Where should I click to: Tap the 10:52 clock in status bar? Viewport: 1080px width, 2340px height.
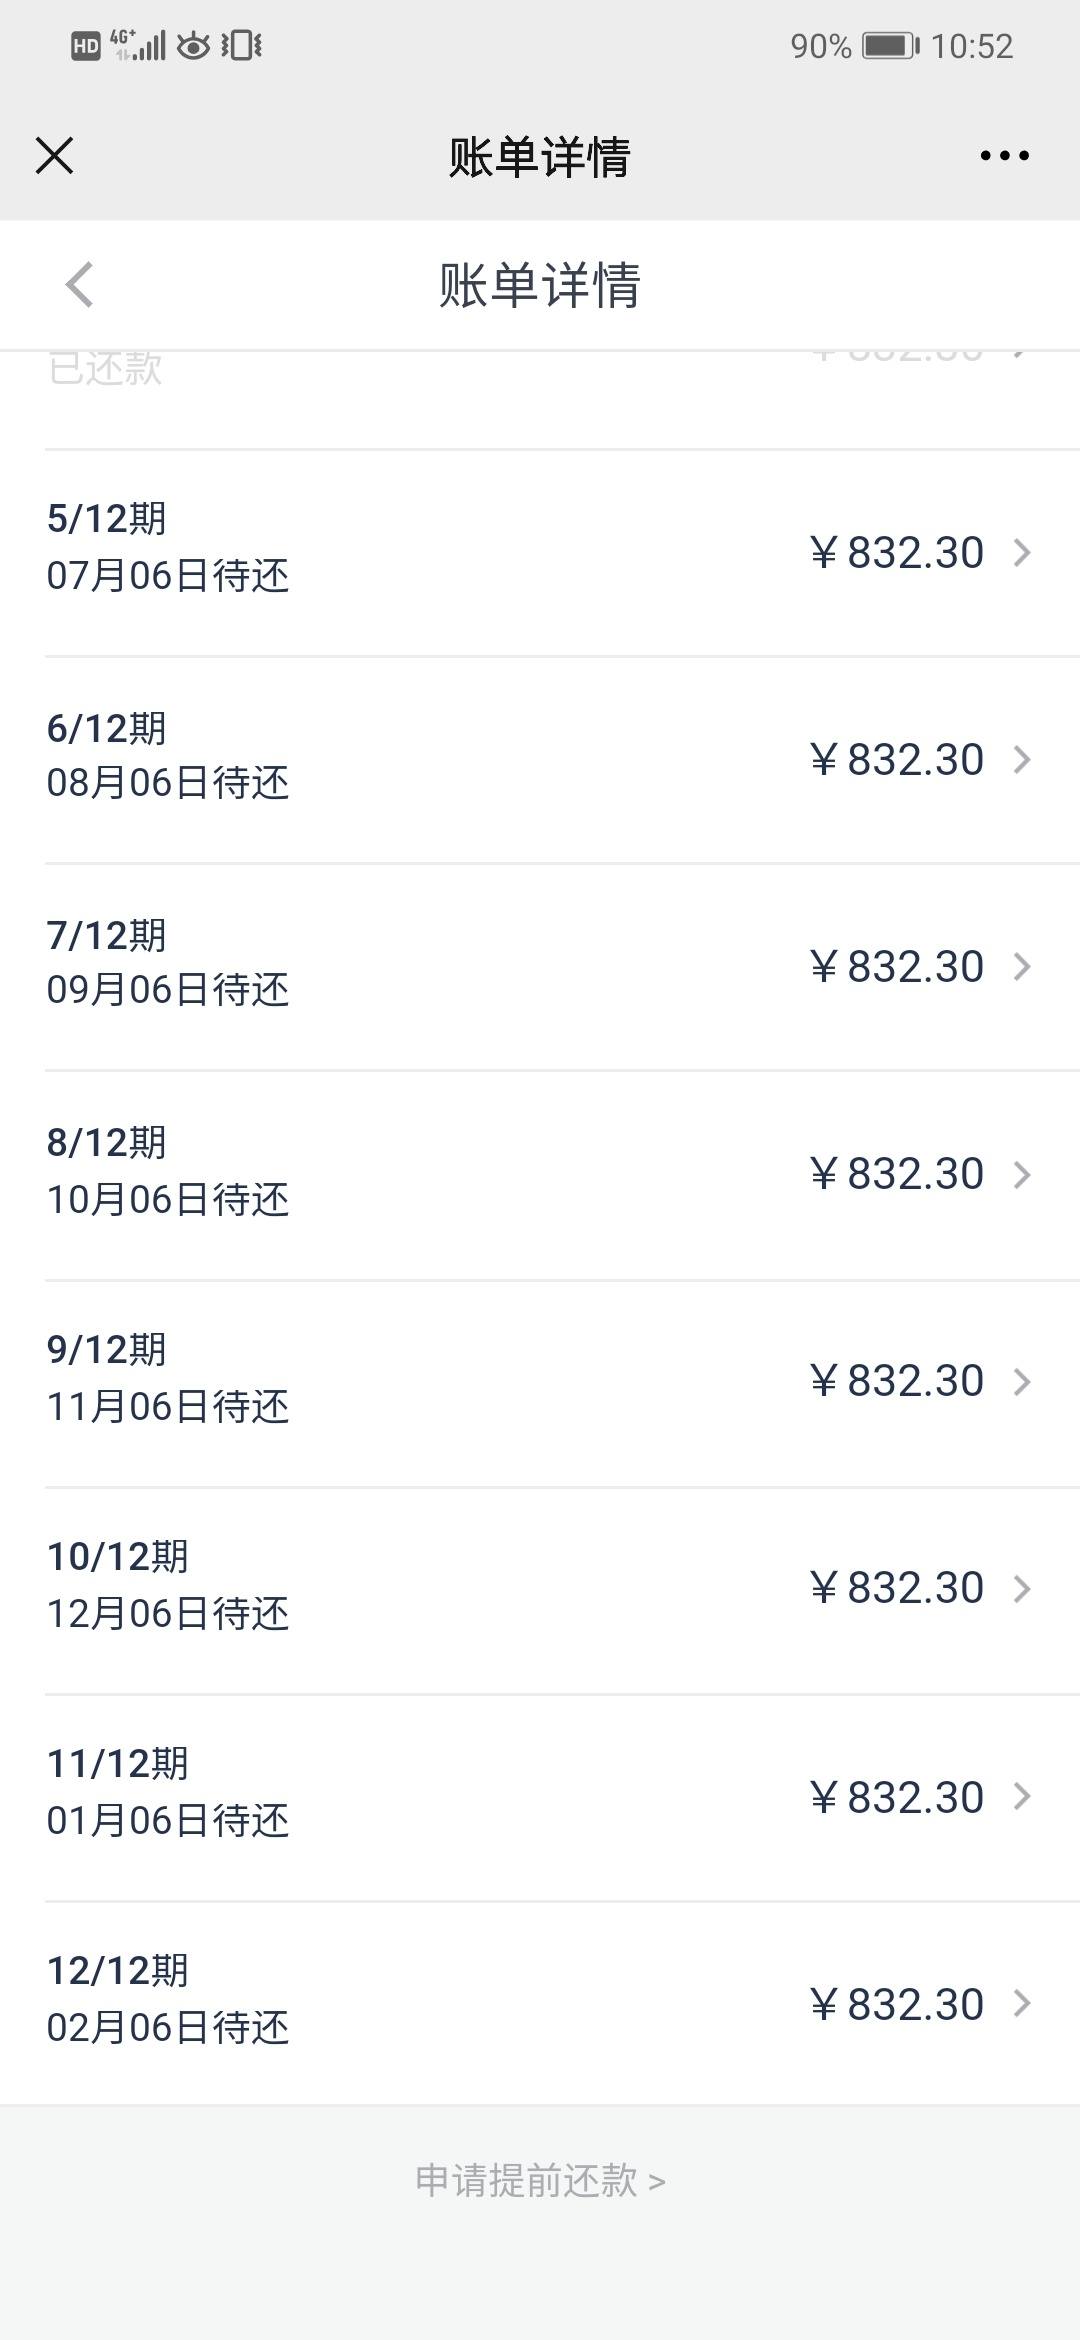click(972, 46)
